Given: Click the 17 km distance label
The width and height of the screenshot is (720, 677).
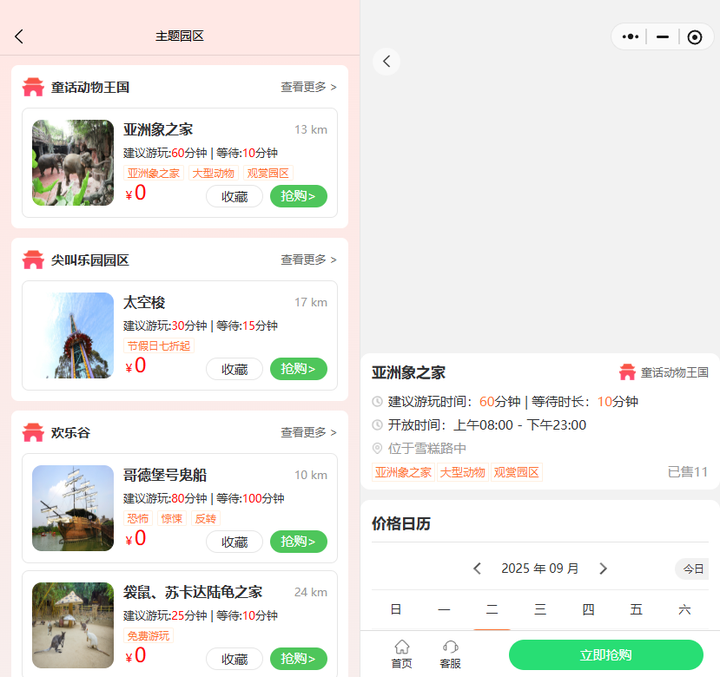Looking at the screenshot, I should click(311, 303).
